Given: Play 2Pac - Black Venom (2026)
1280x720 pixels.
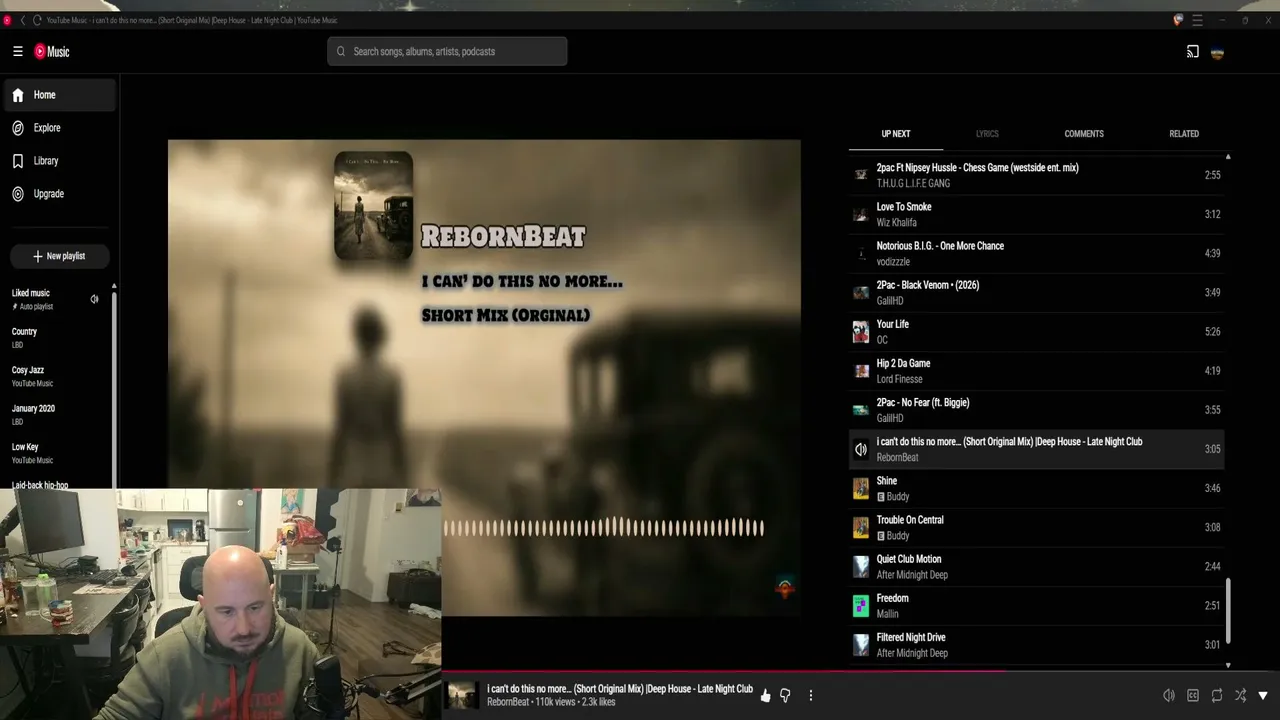Looking at the screenshot, I should (x=1036, y=292).
